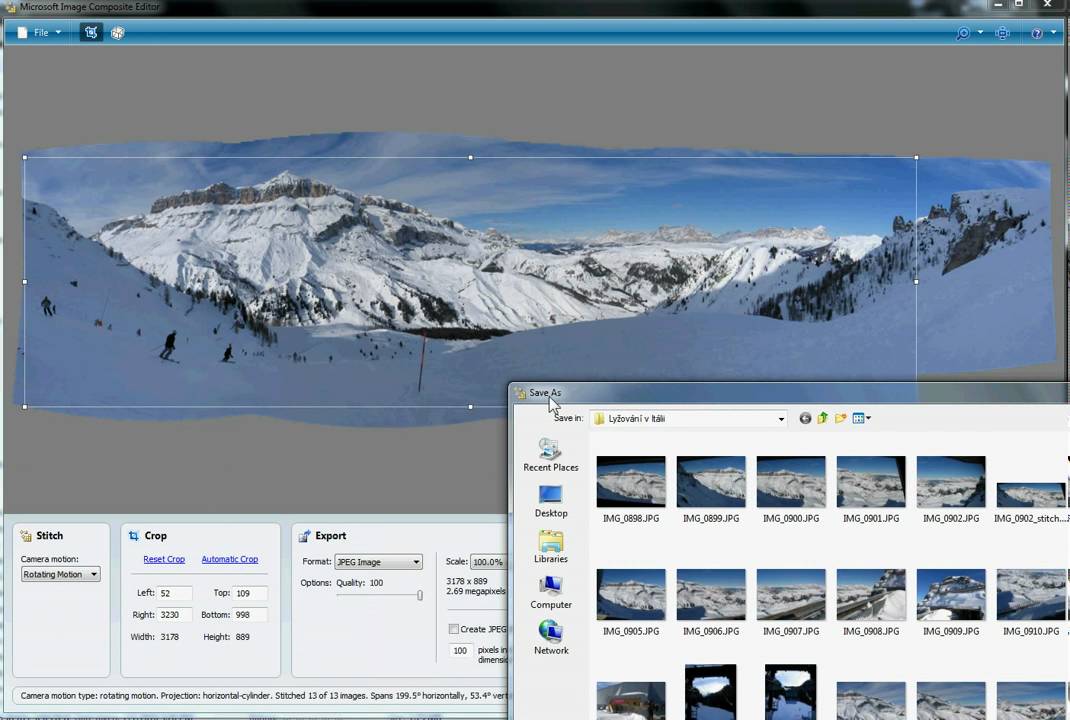
Task: Select the IMG_0908.JPG thumbnail
Action: (x=871, y=594)
